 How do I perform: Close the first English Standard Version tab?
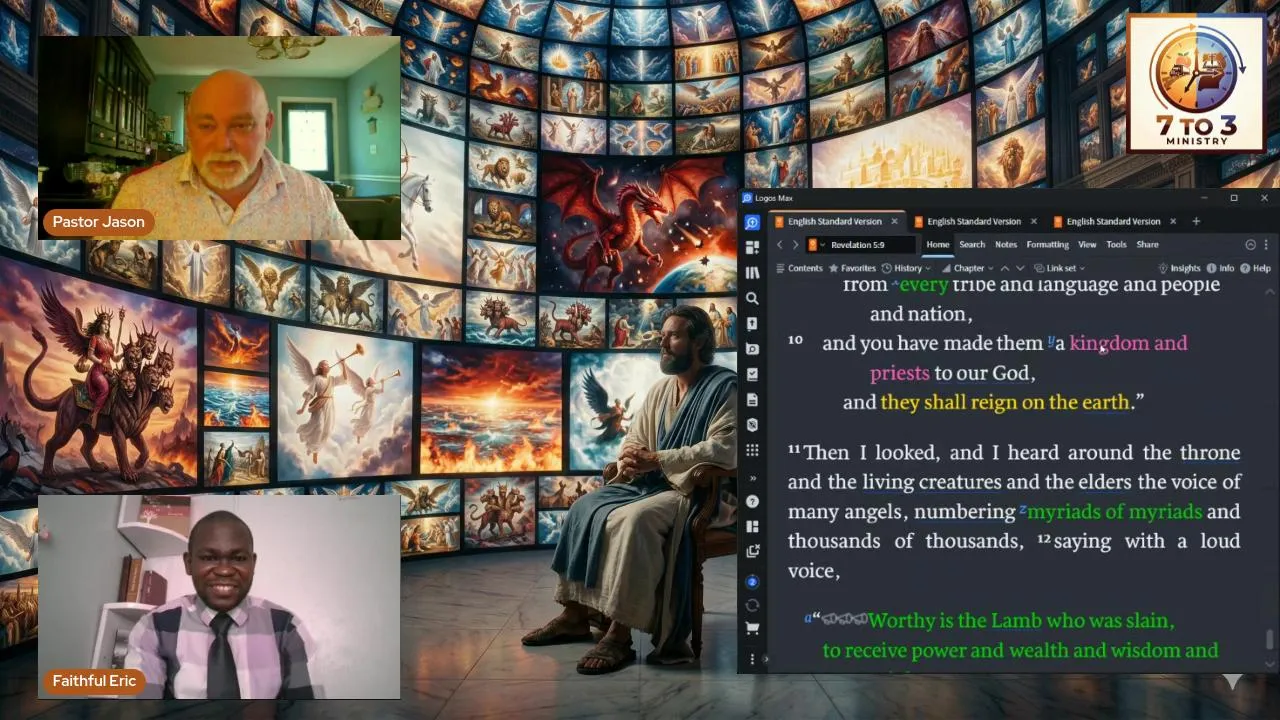[x=894, y=222]
